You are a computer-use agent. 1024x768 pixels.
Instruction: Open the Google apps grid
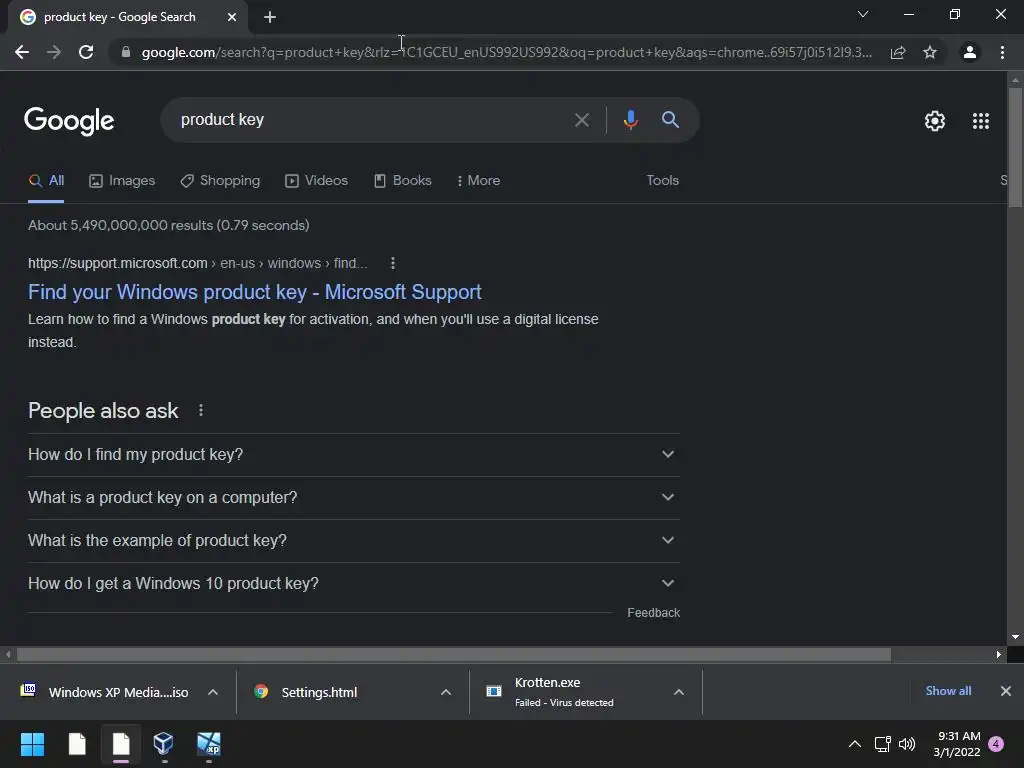(981, 121)
